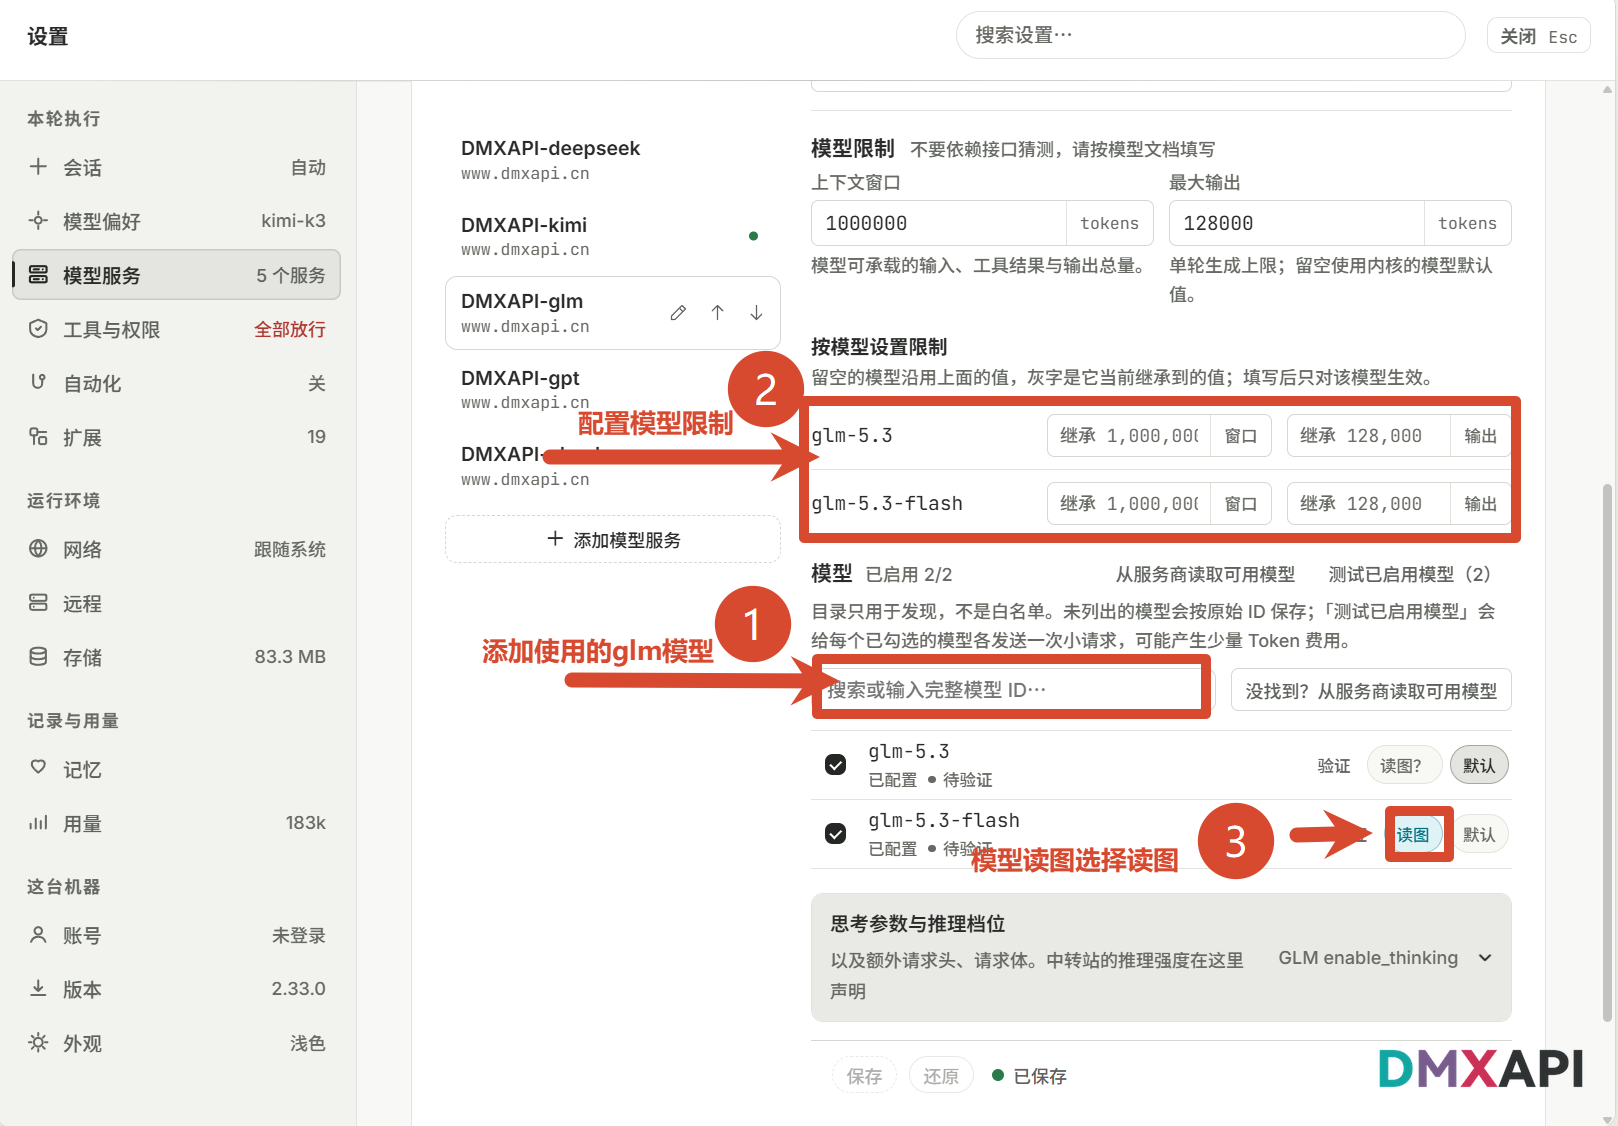Click the 没找到? 从服务商读取可用模型 button
1618x1126 pixels.
click(1371, 690)
